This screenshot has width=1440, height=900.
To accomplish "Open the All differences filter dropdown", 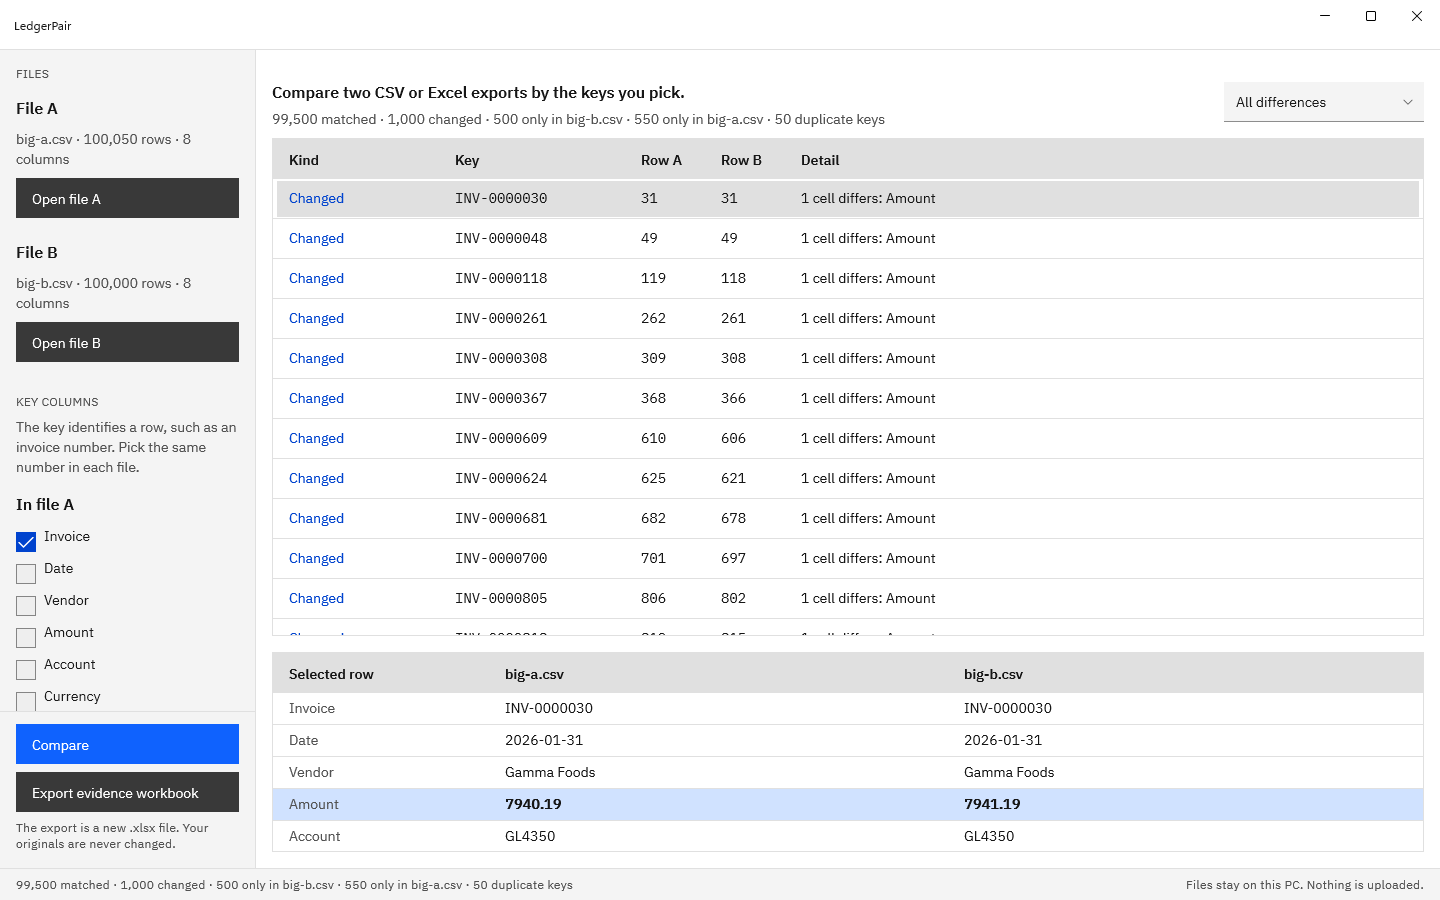I will [1323, 102].
